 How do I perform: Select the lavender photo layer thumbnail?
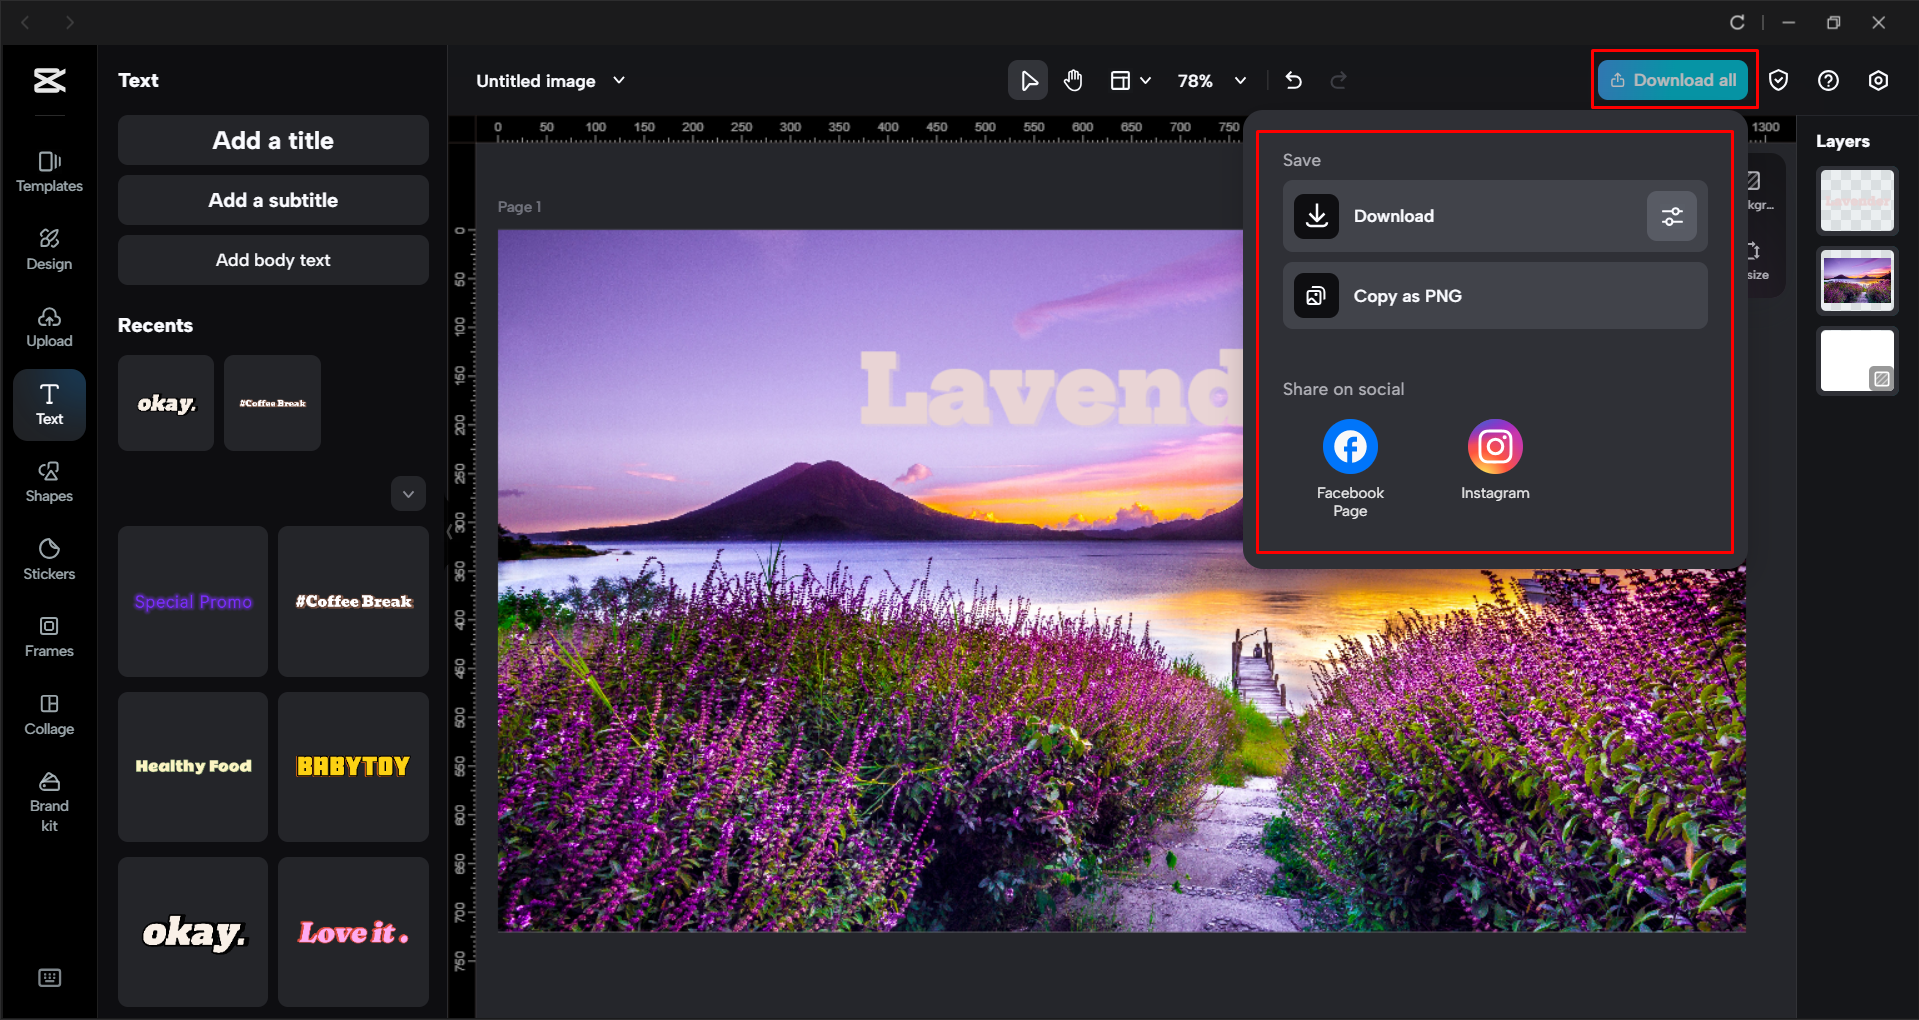[1856, 280]
